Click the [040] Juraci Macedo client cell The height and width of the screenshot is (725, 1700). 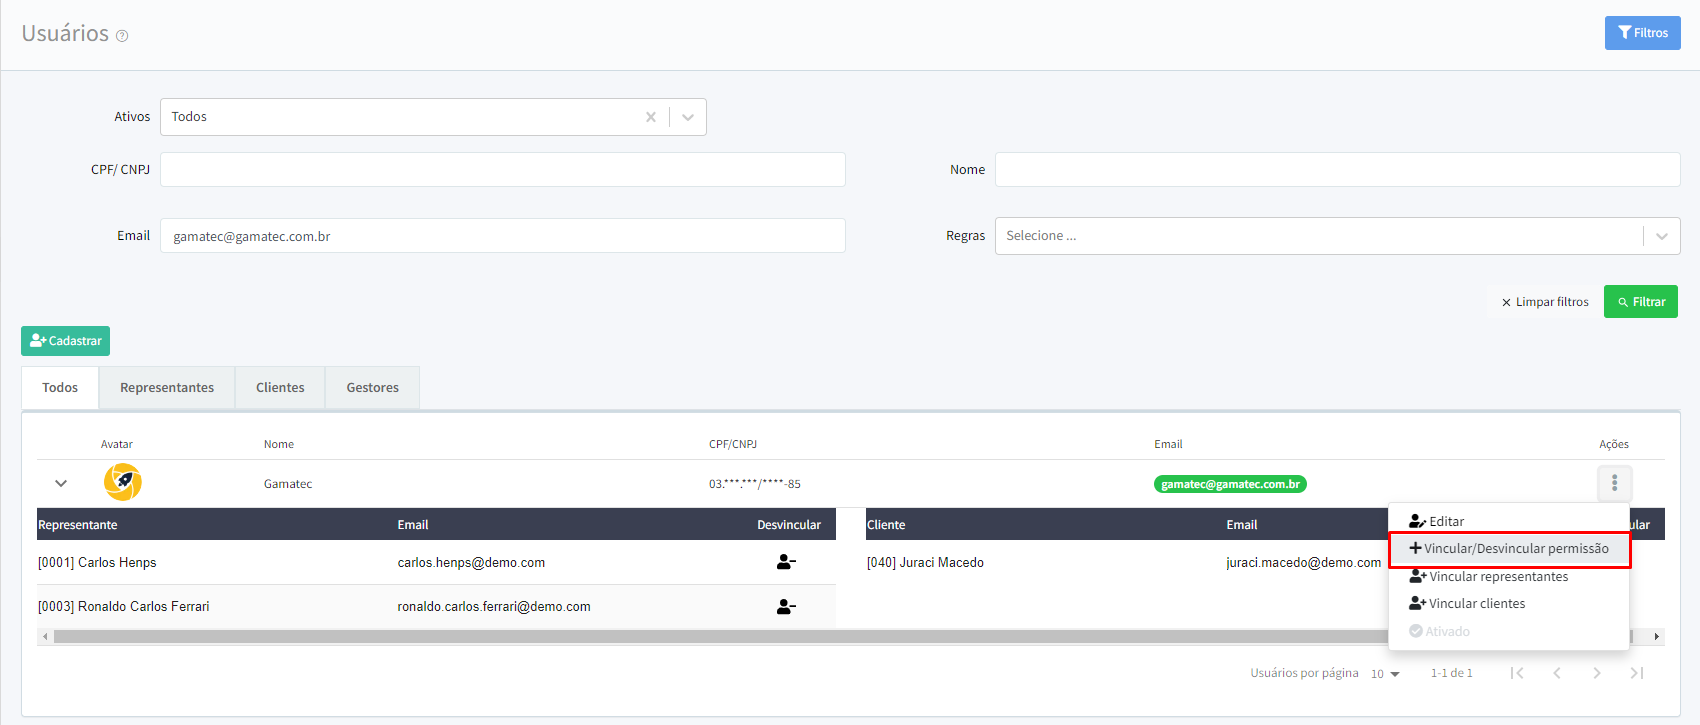(925, 563)
